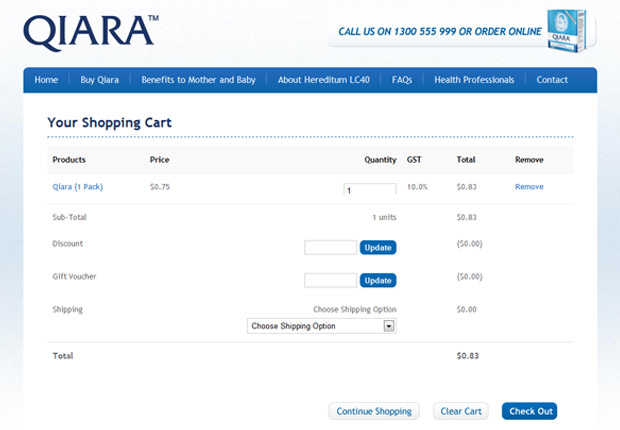Click the Qiara product box image
Viewport: 620px width, 430px height.
(567, 31)
